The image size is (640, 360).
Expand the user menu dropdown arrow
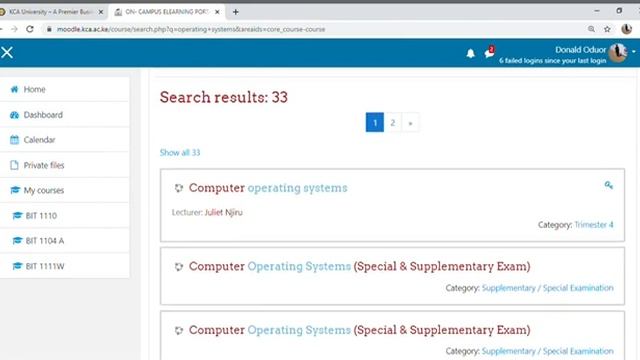pos(633,52)
